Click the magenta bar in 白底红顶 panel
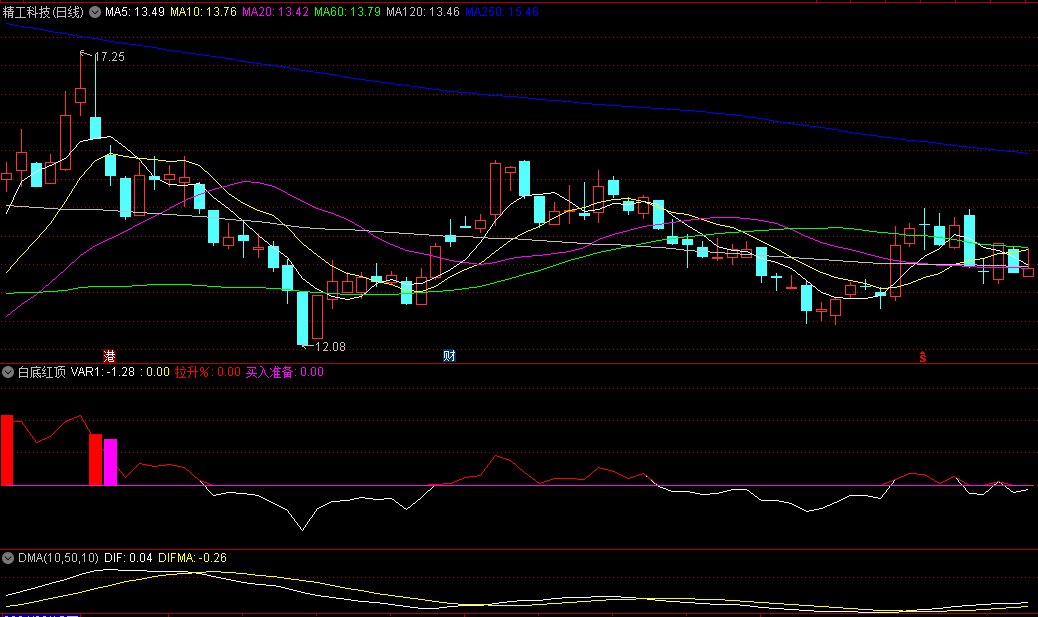The height and width of the screenshot is (617, 1038). (x=111, y=462)
